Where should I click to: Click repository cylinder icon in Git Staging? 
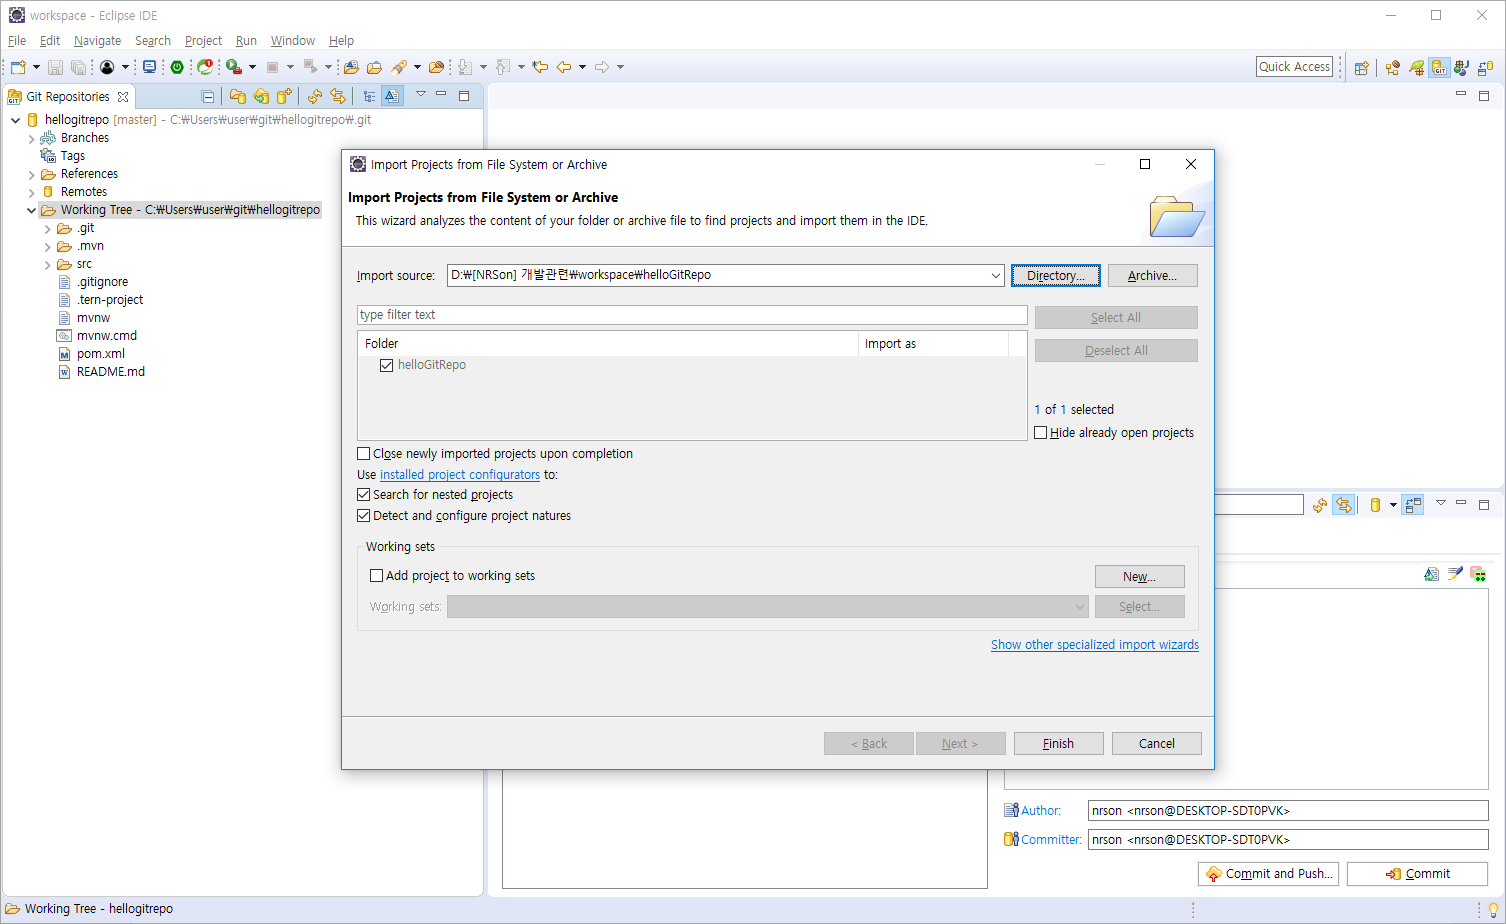click(1376, 505)
